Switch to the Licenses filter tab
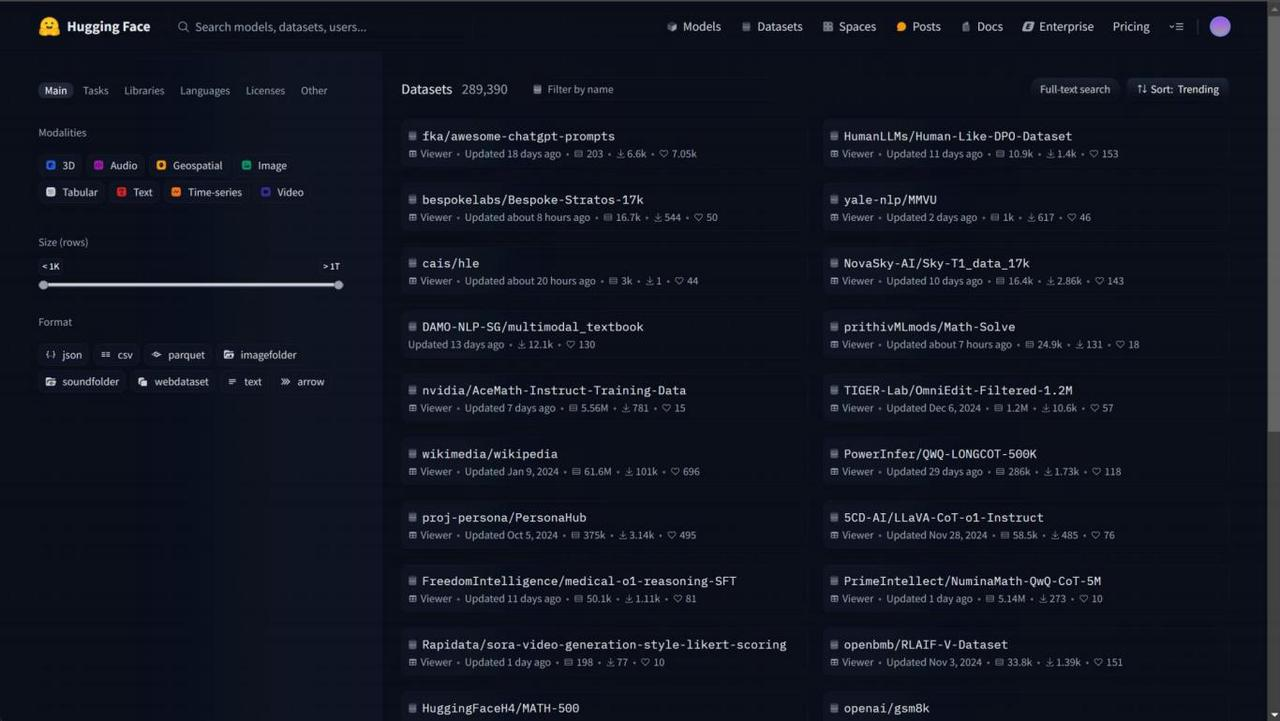The image size is (1280, 721). click(x=265, y=90)
